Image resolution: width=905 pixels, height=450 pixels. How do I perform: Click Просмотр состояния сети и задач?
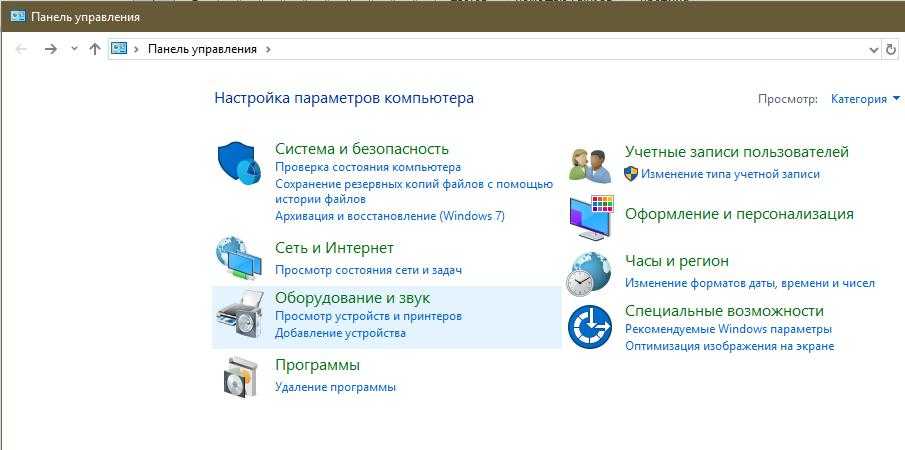368,270
